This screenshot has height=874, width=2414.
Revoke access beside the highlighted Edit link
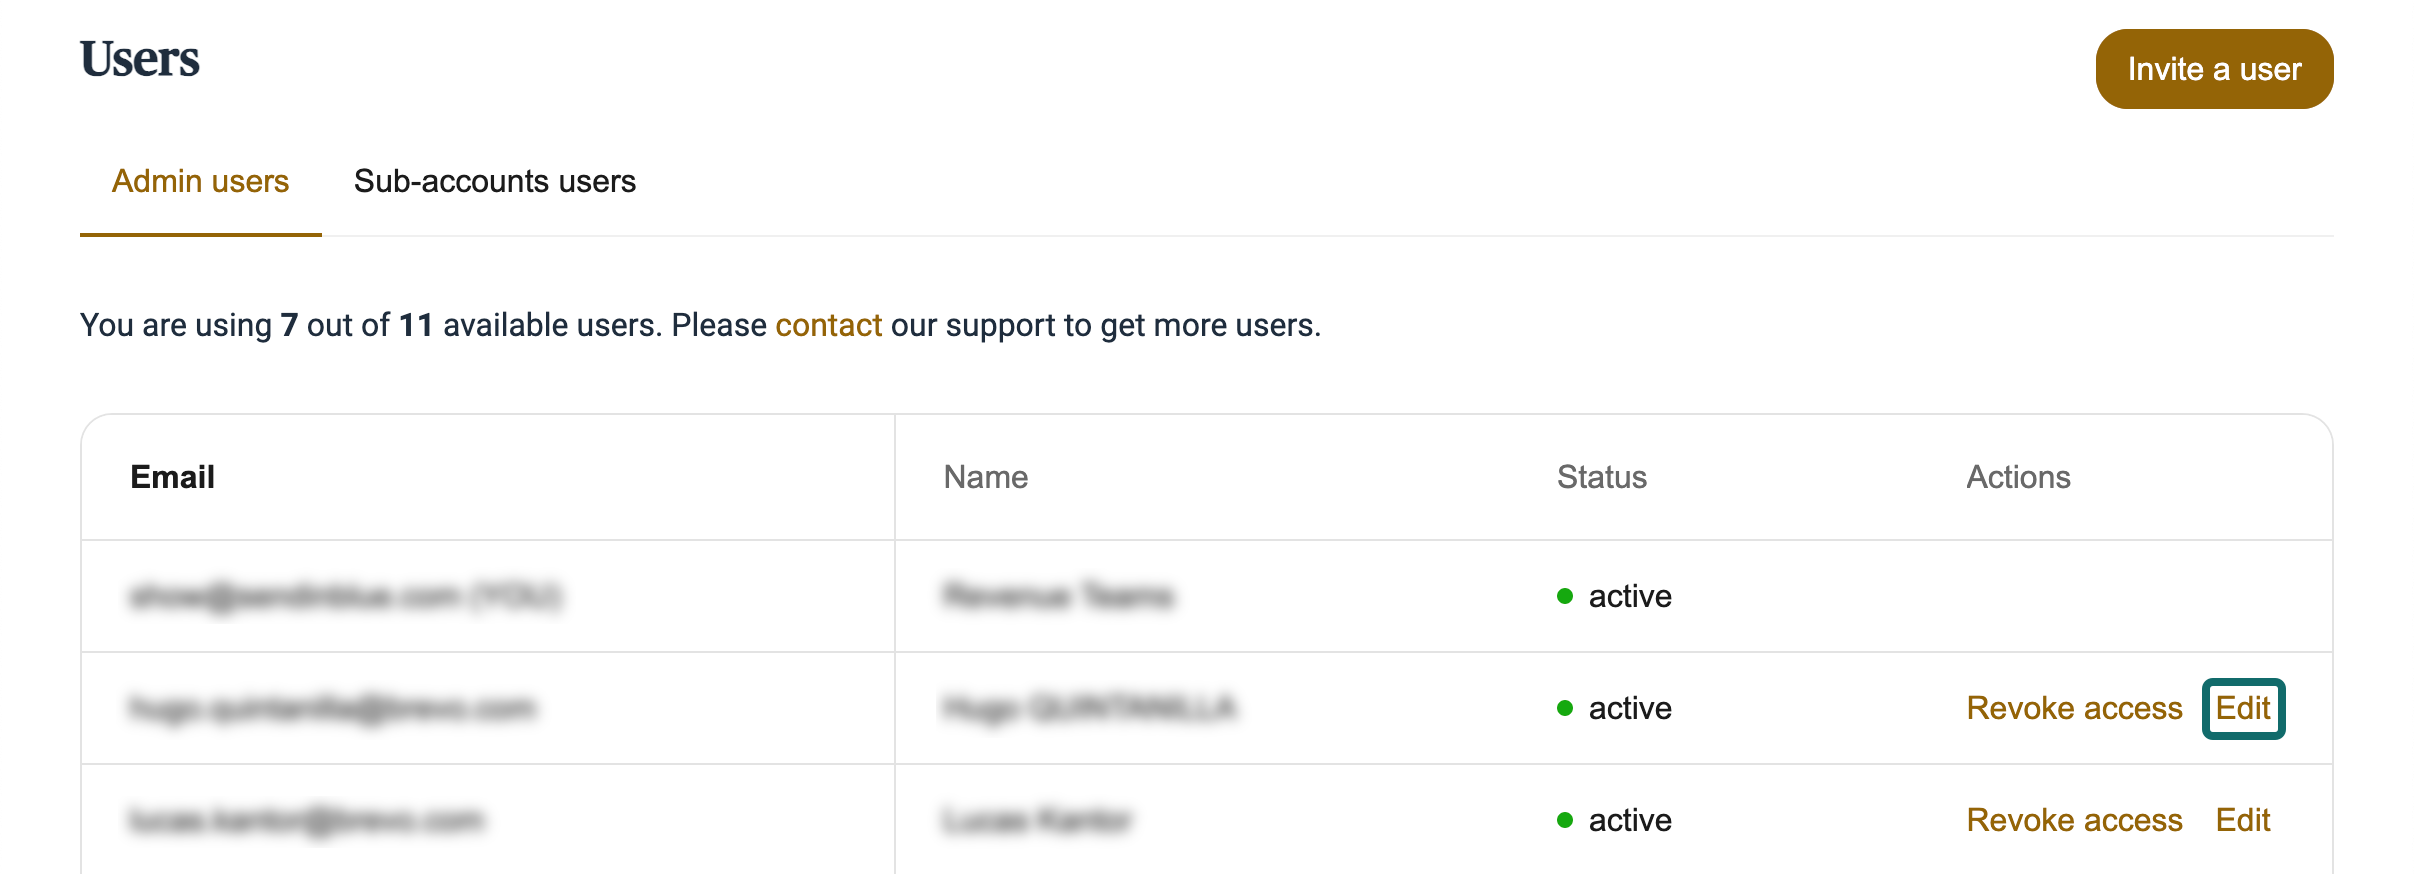click(x=2073, y=708)
